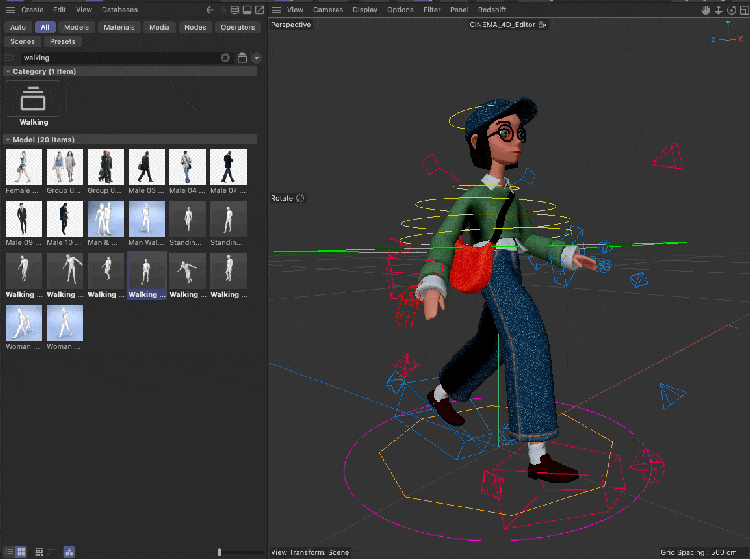750x559 pixels.
Task: Enable the Nodes filter chip
Action: point(194,27)
